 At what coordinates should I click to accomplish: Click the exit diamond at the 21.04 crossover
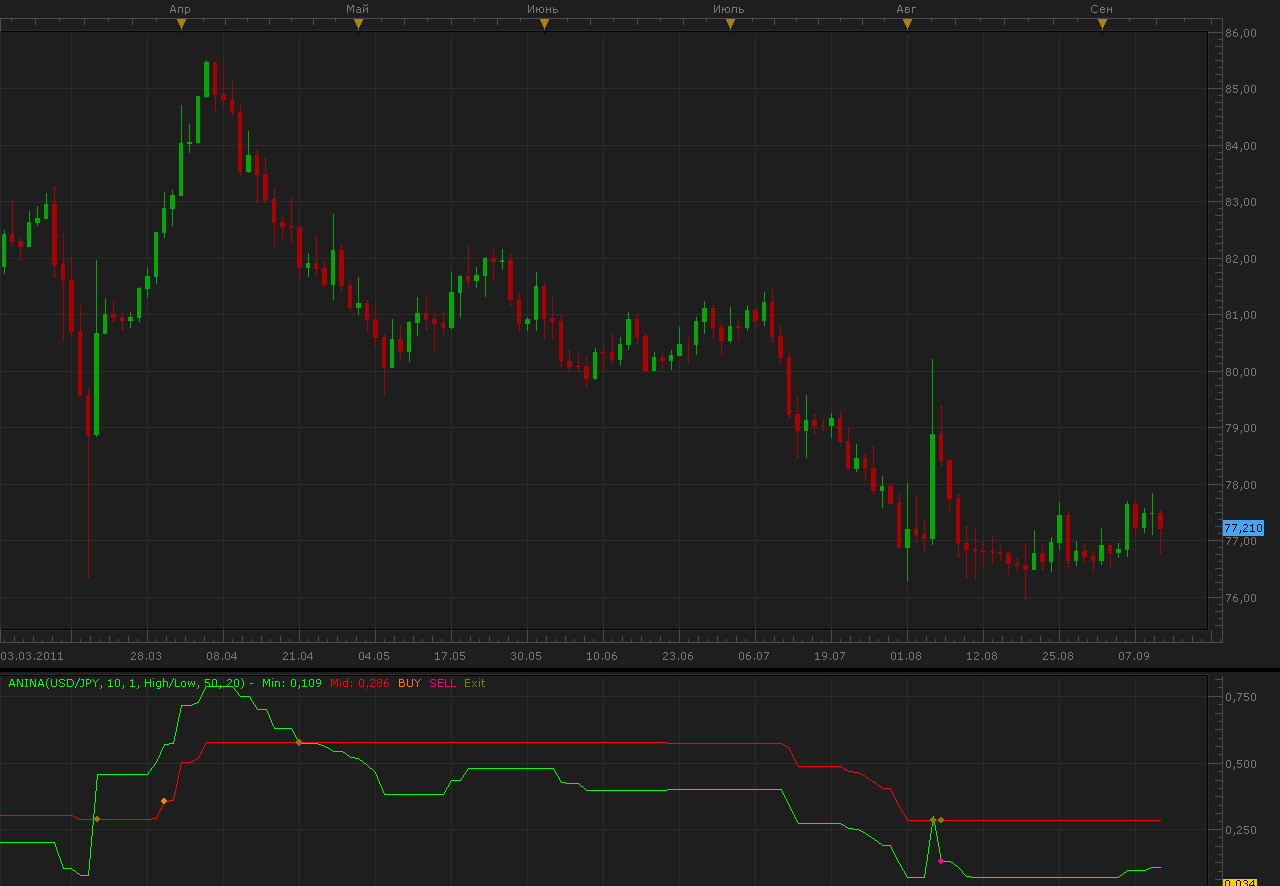click(x=299, y=742)
